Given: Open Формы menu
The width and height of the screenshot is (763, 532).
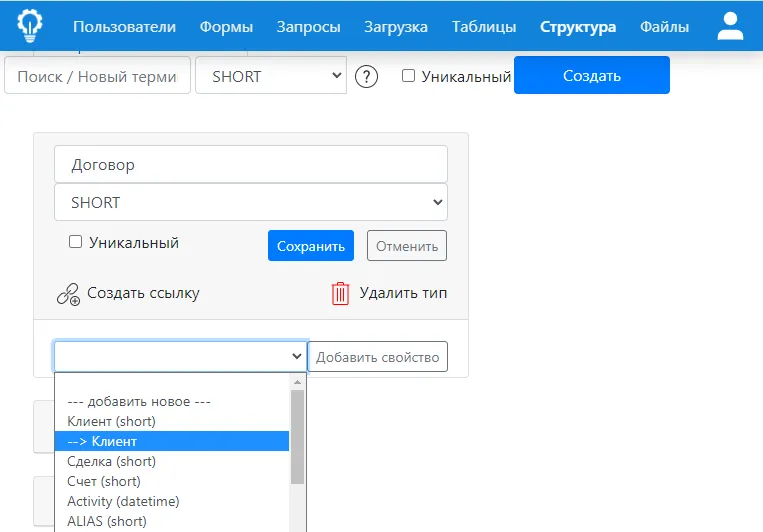Looking at the screenshot, I should [x=226, y=27].
